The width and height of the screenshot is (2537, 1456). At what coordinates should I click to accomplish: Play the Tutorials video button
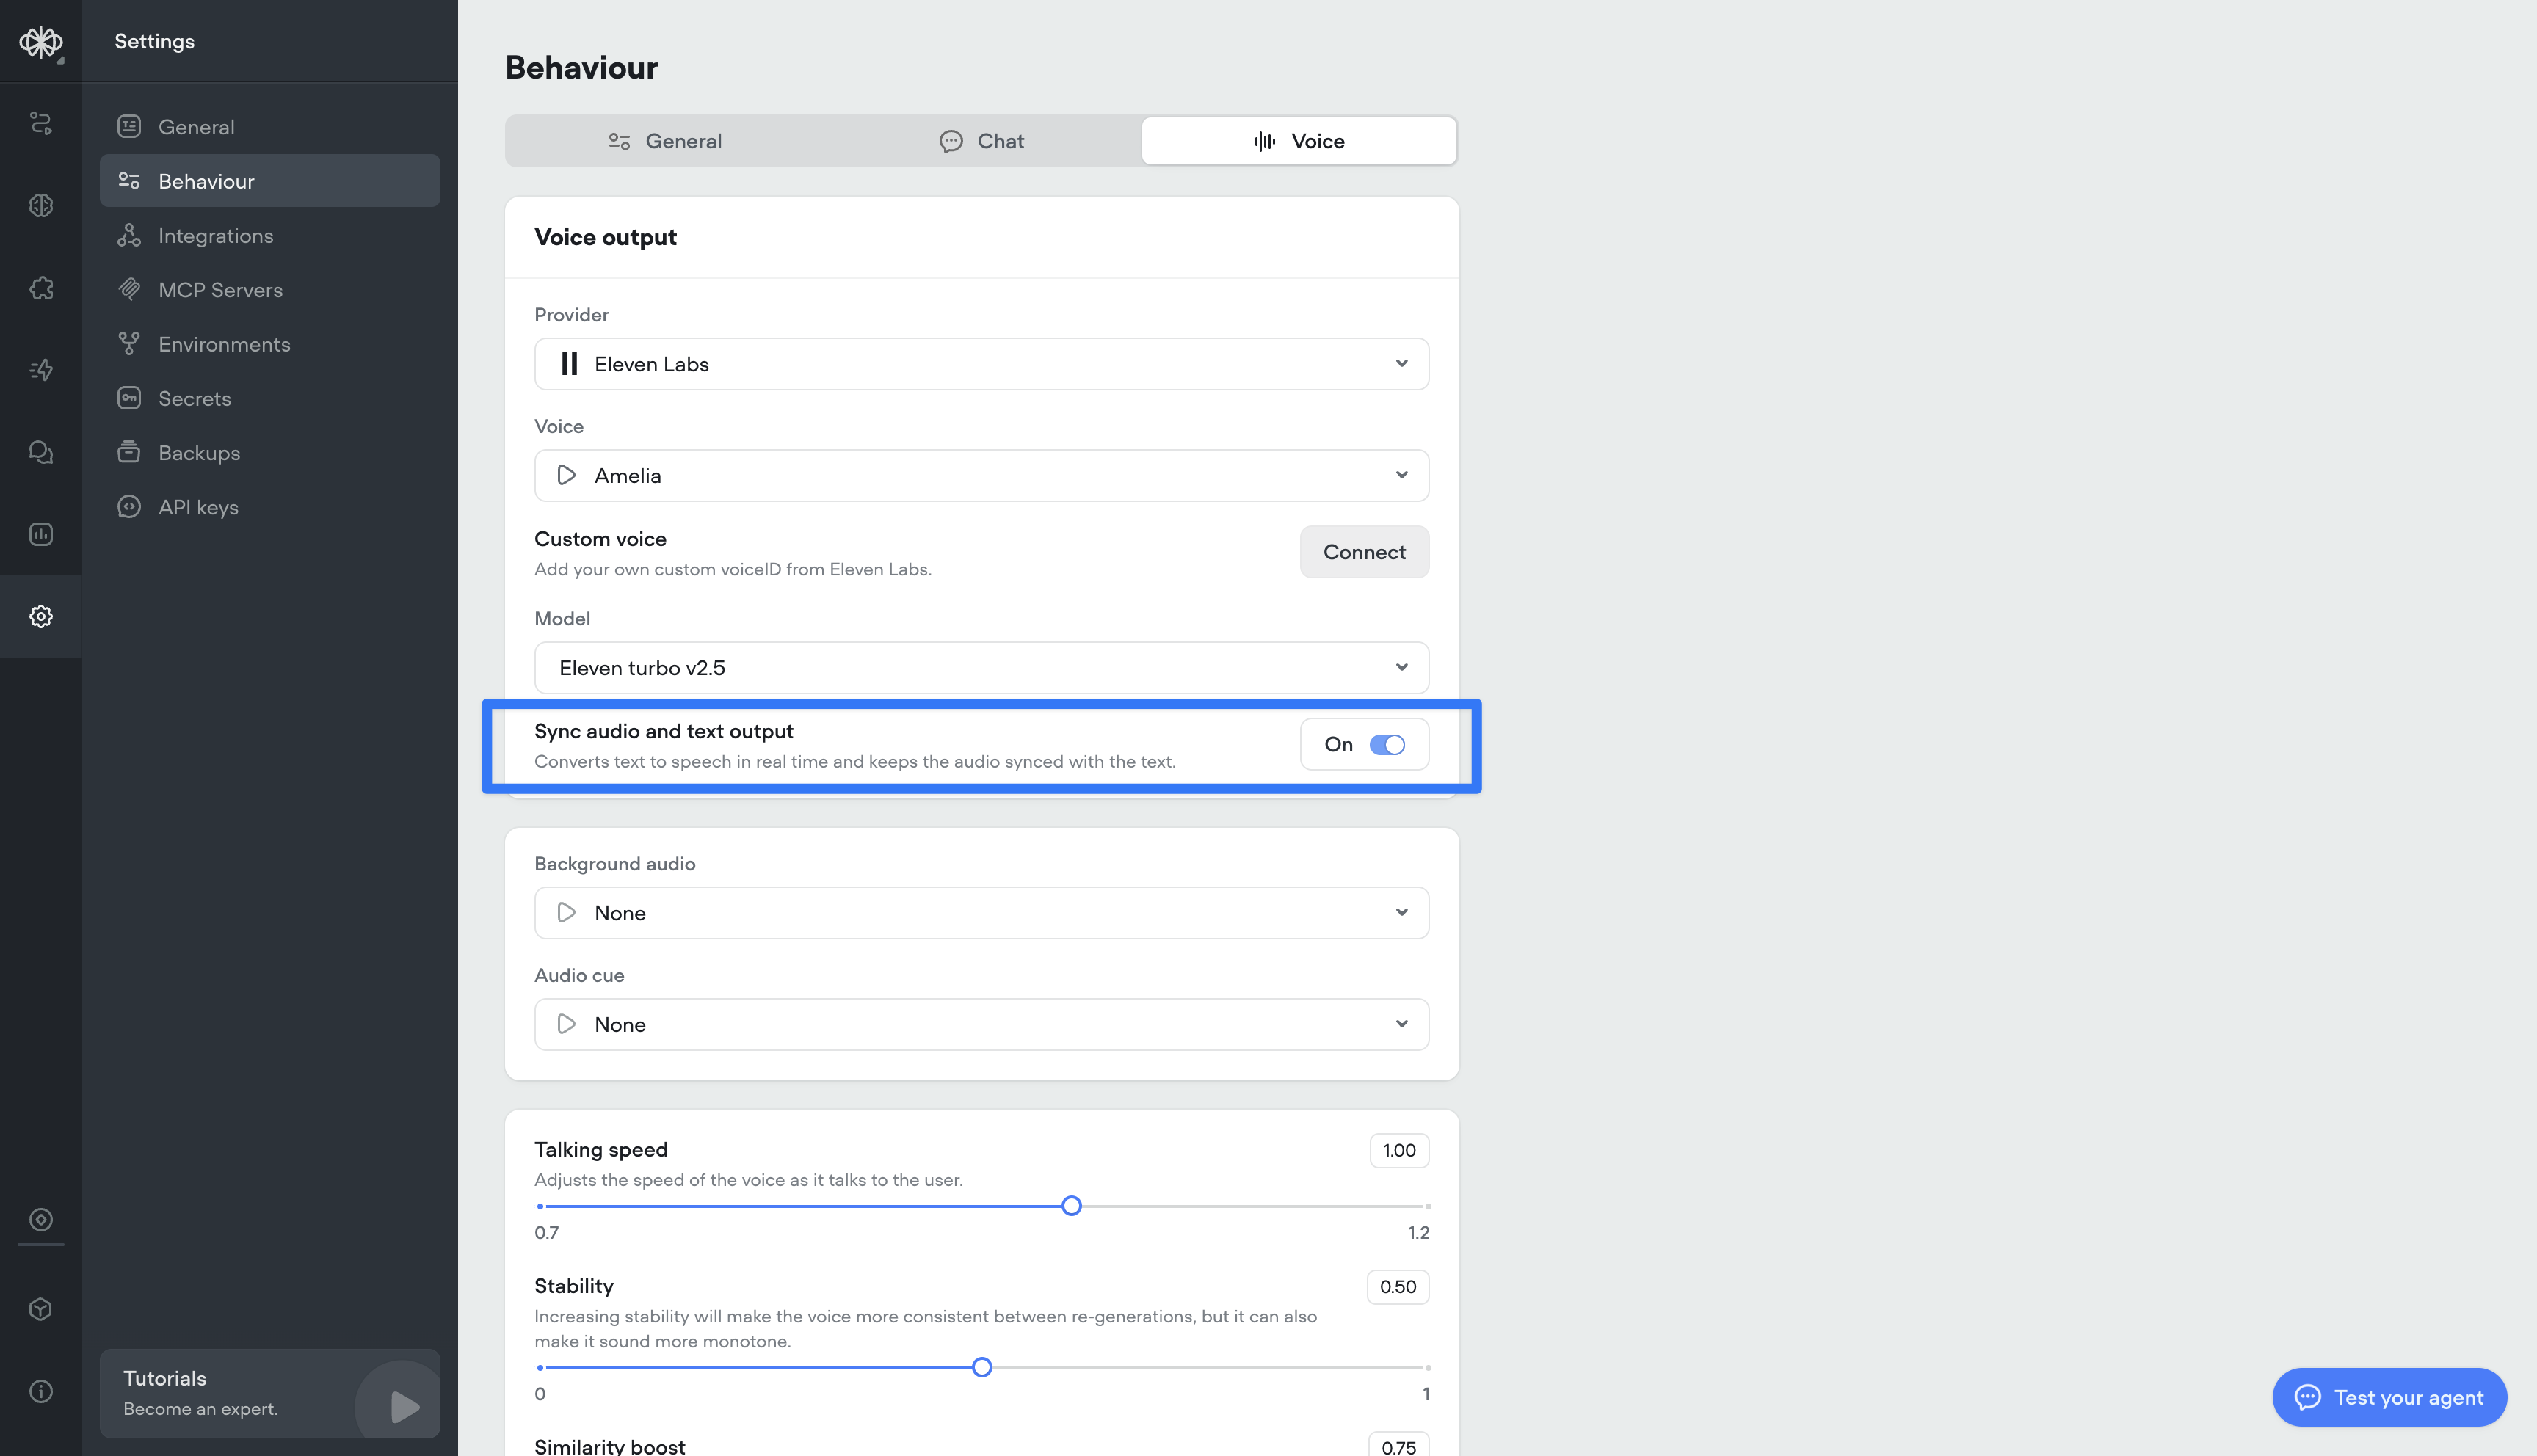[403, 1406]
